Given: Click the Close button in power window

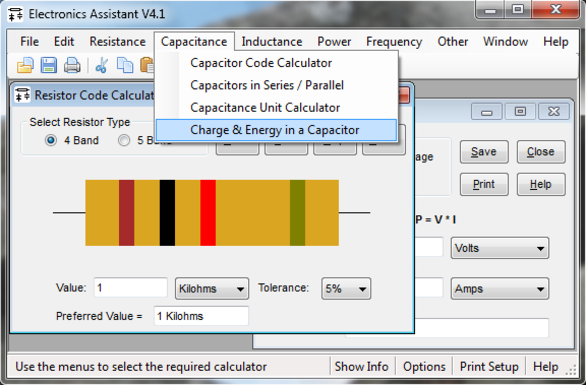Looking at the screenshot, I should [x=541, y=152].
